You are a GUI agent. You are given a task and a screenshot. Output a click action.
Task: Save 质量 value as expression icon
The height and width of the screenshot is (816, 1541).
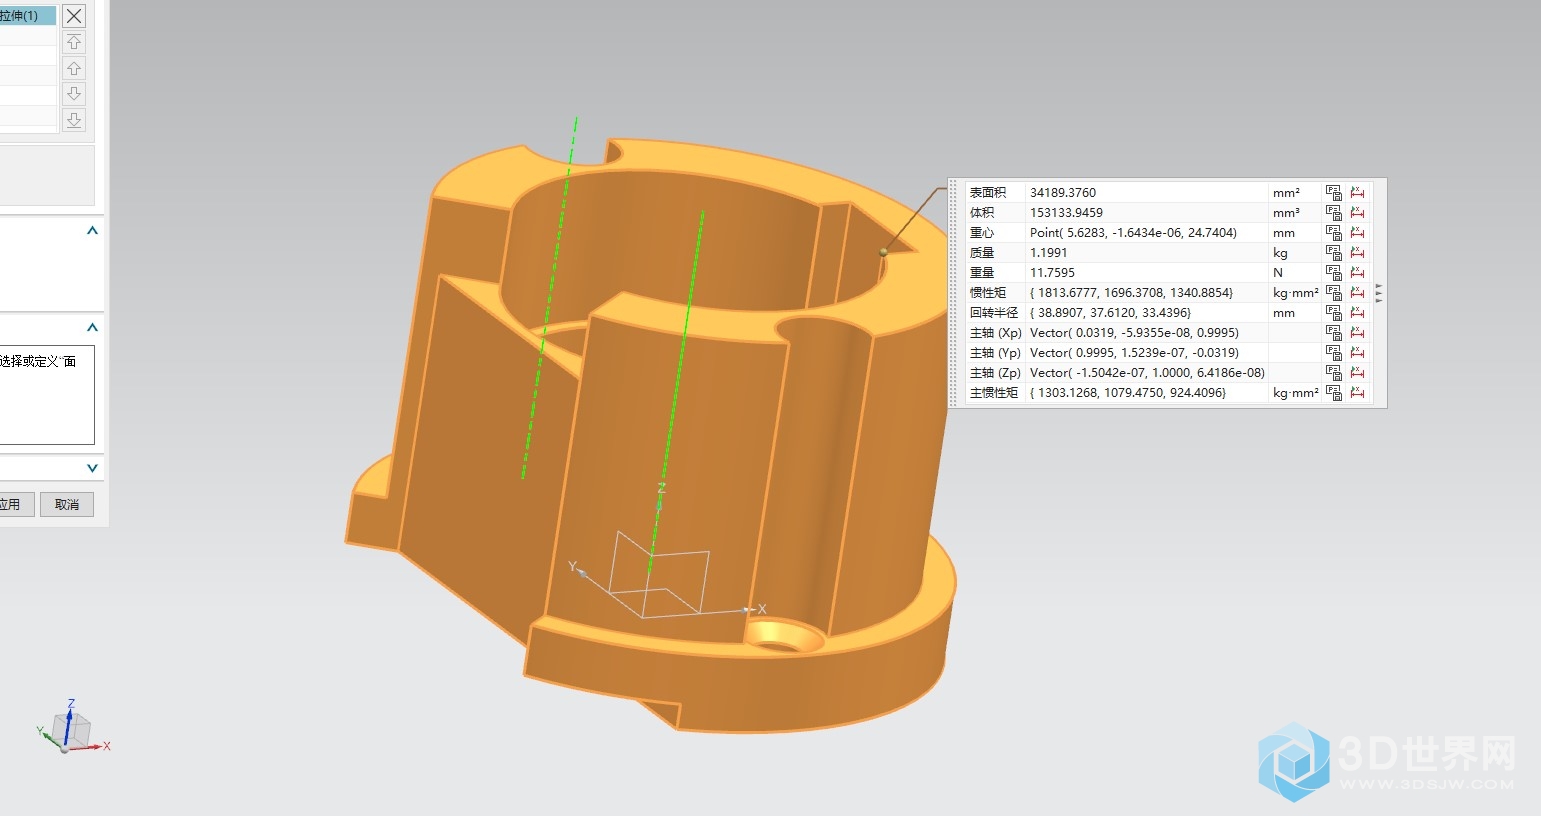[1334, 252]
